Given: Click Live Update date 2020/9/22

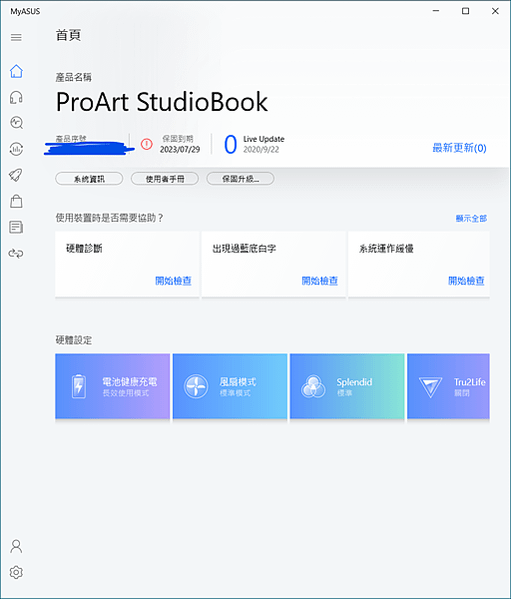Looking at the screenshot, I should coord(261,150).
